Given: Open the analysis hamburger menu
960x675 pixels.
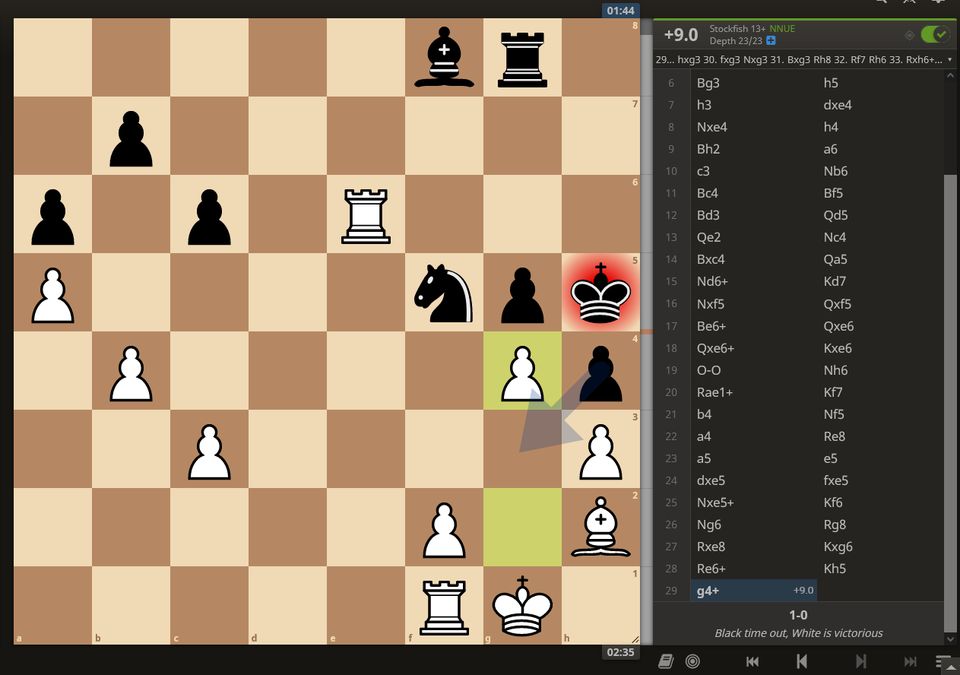Looking at the screenshot, I should tap(942, 661).
